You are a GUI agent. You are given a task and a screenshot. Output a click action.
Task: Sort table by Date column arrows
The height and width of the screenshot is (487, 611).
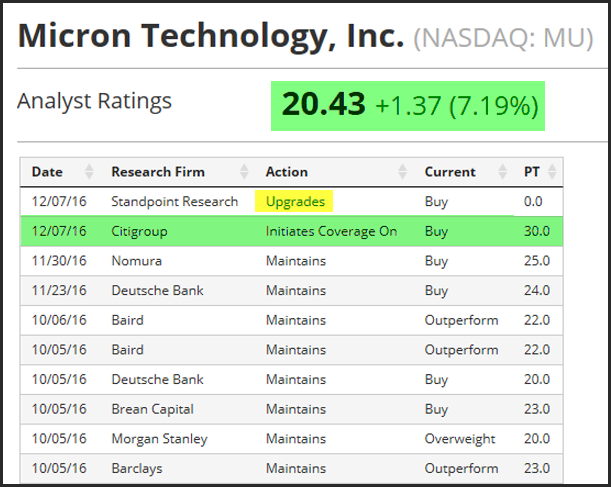pyautogui.click(x=89, y=172)
